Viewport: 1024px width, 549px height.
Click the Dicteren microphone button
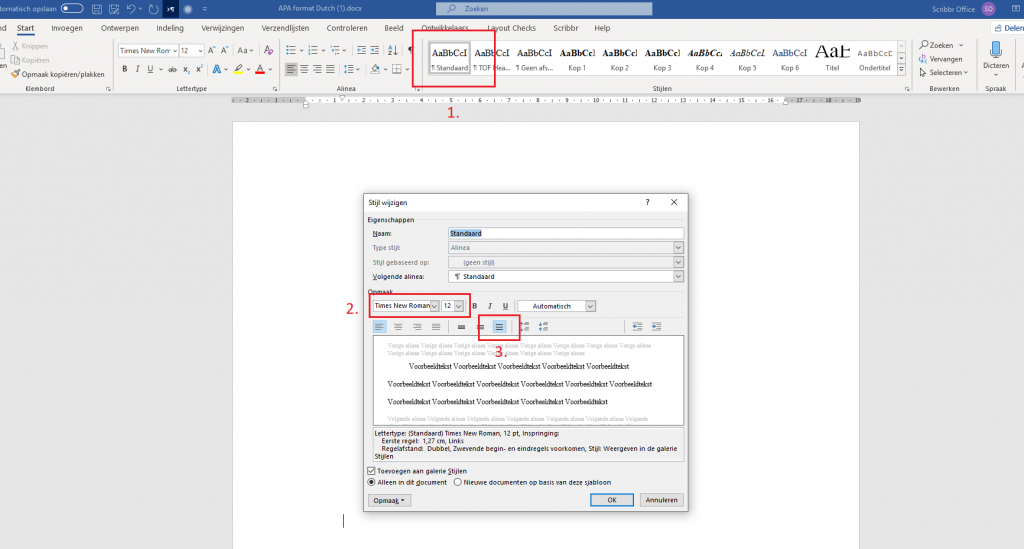(x=996, y=57)
